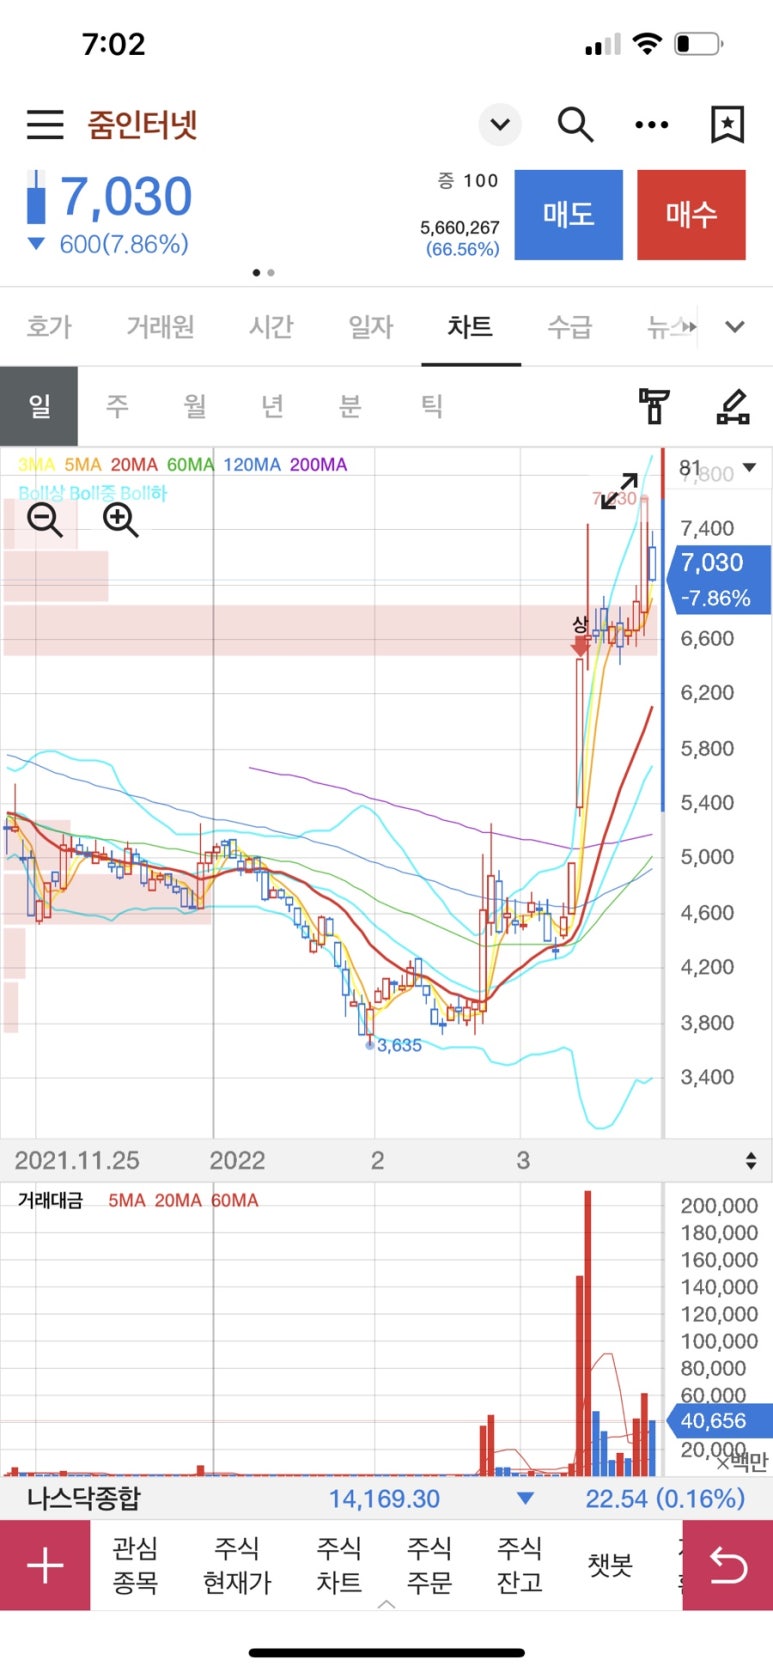Zoom out the chart

coord(44,520)
